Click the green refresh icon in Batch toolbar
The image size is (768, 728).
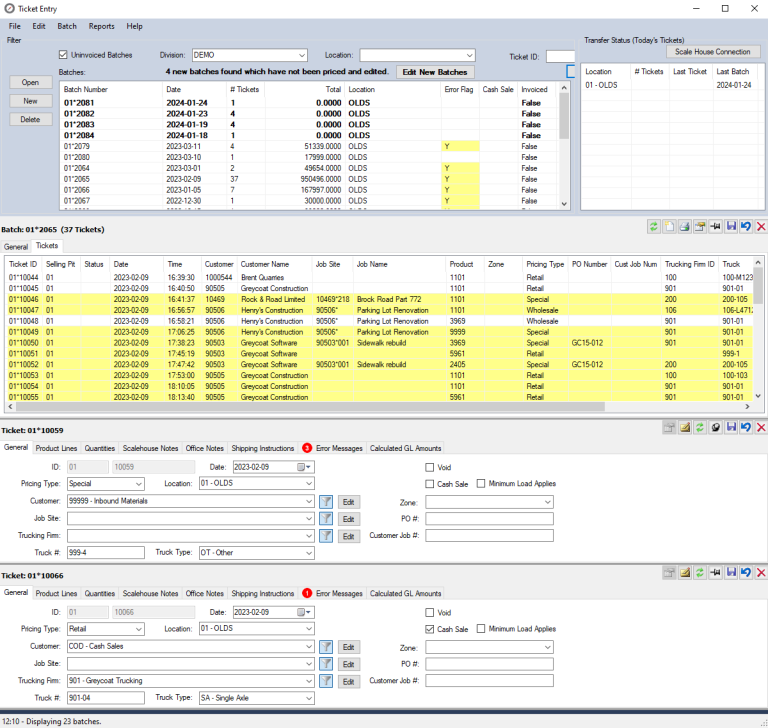point(653,226)
